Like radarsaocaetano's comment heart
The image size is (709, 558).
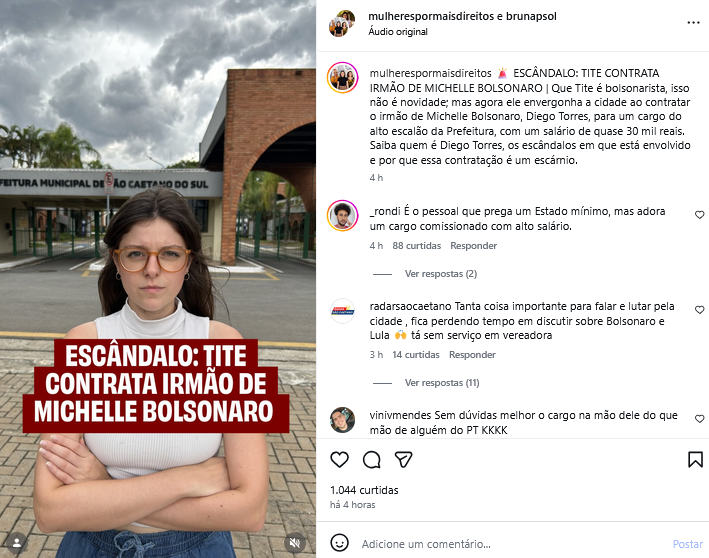pos(700,310)
